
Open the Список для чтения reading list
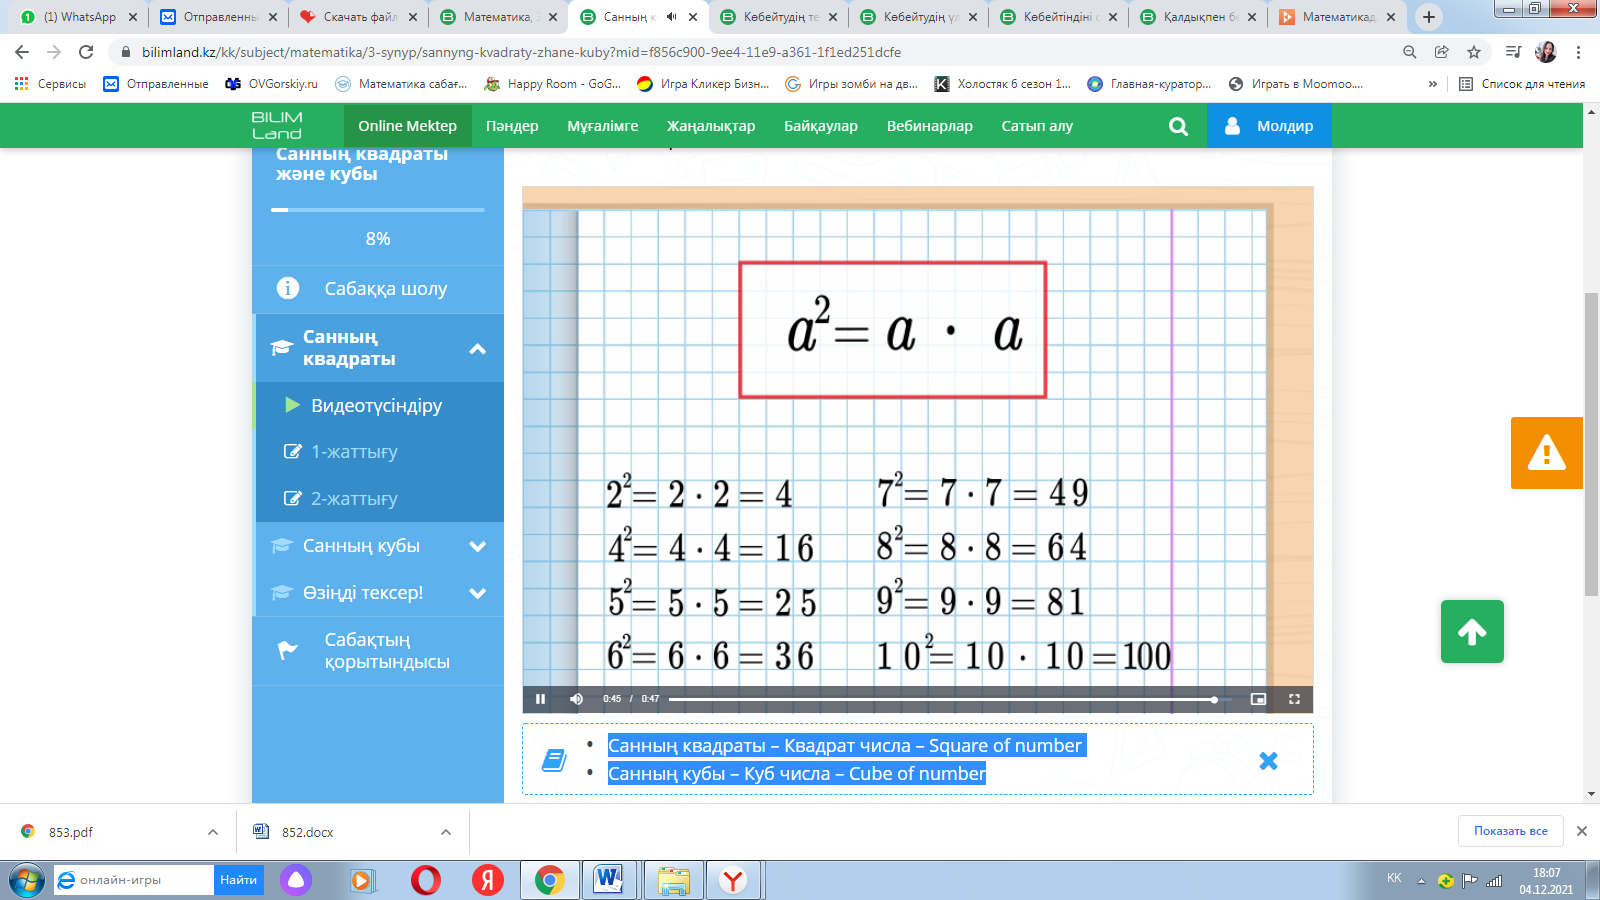tap(1522, 84)
